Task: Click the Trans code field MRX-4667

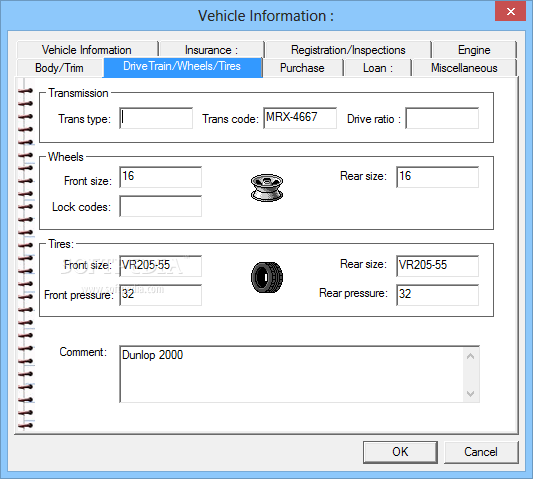Action: 300,118
